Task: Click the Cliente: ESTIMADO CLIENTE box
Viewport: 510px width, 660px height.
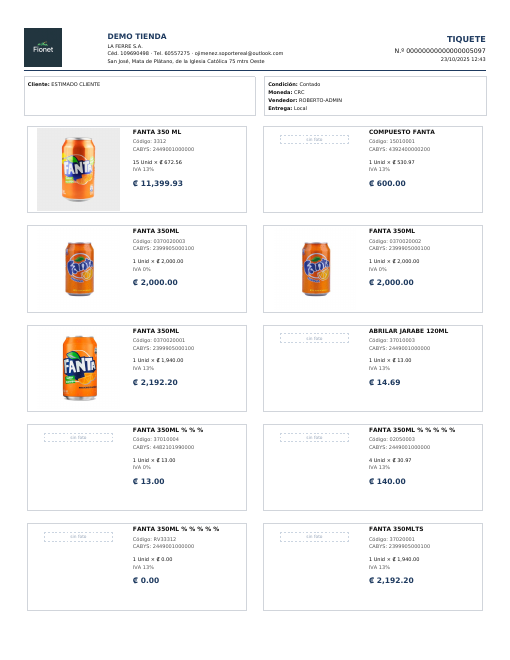Action: pos(140,96)
